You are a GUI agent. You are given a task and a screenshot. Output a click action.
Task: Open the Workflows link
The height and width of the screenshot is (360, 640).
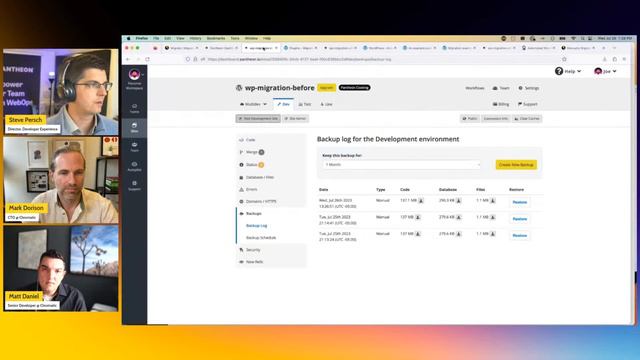pos(475,88)
